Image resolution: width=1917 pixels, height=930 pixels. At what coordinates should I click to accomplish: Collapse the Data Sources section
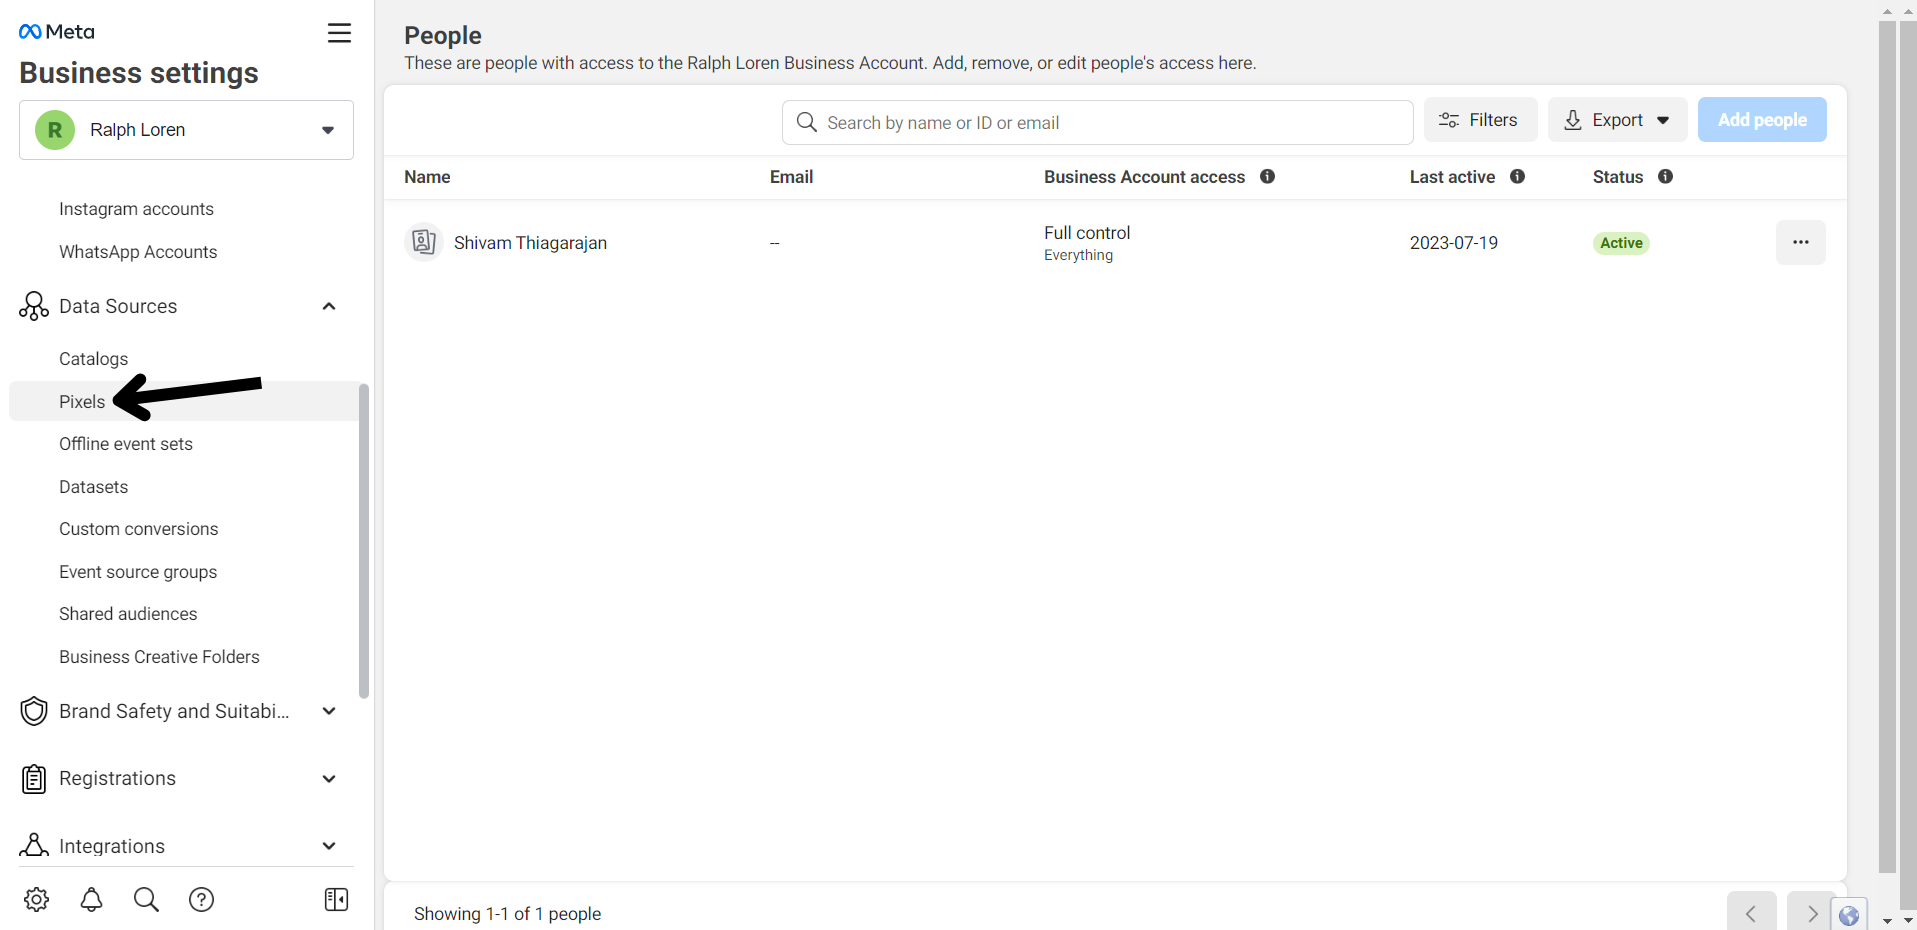tap(329, 306)
